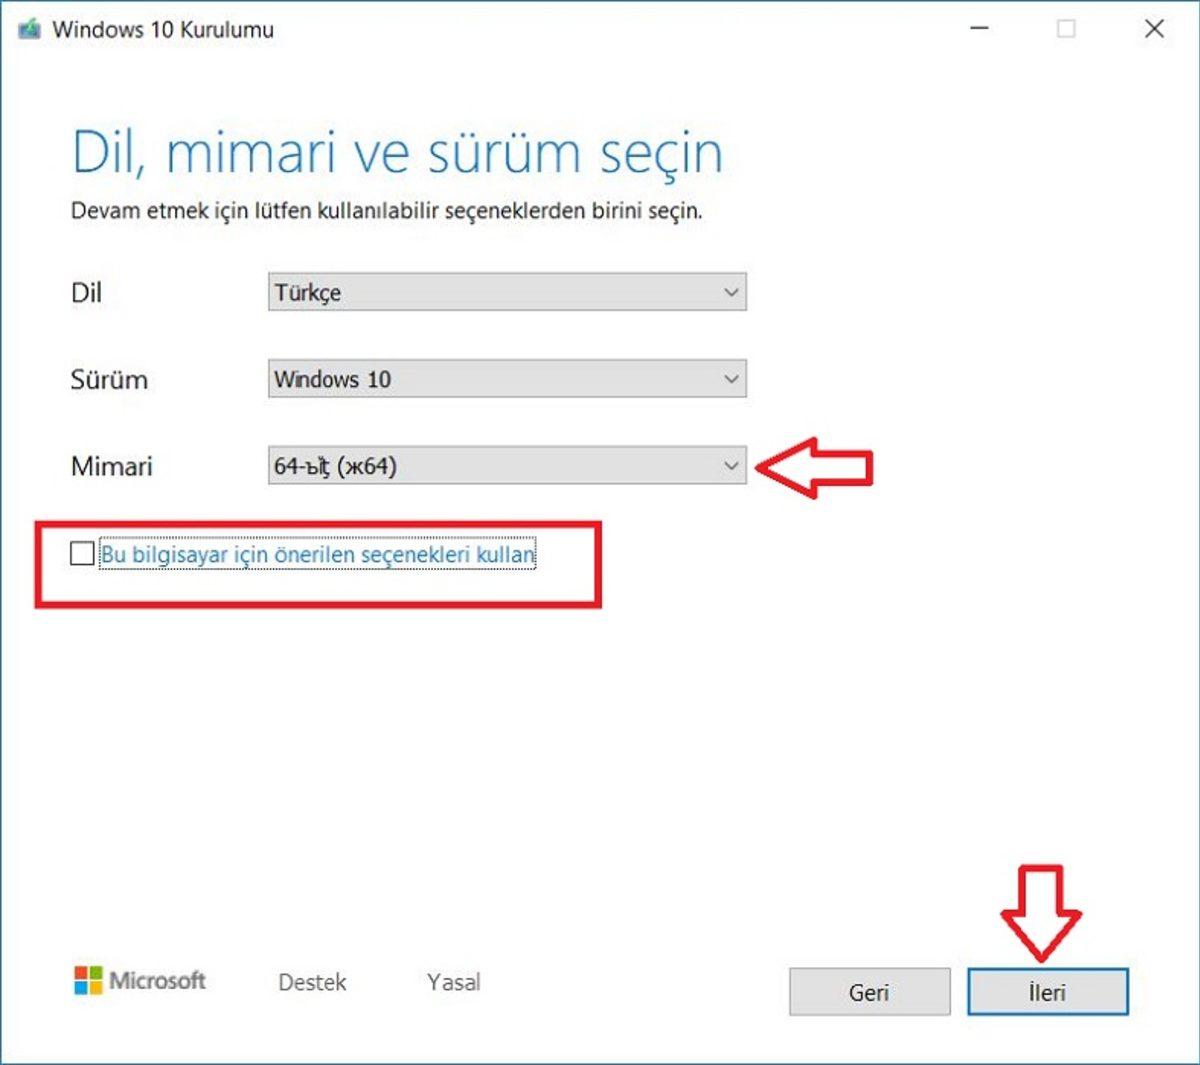
Task: Enable the önerilen seçenekleri kullan checkbox
Action: 82,554
